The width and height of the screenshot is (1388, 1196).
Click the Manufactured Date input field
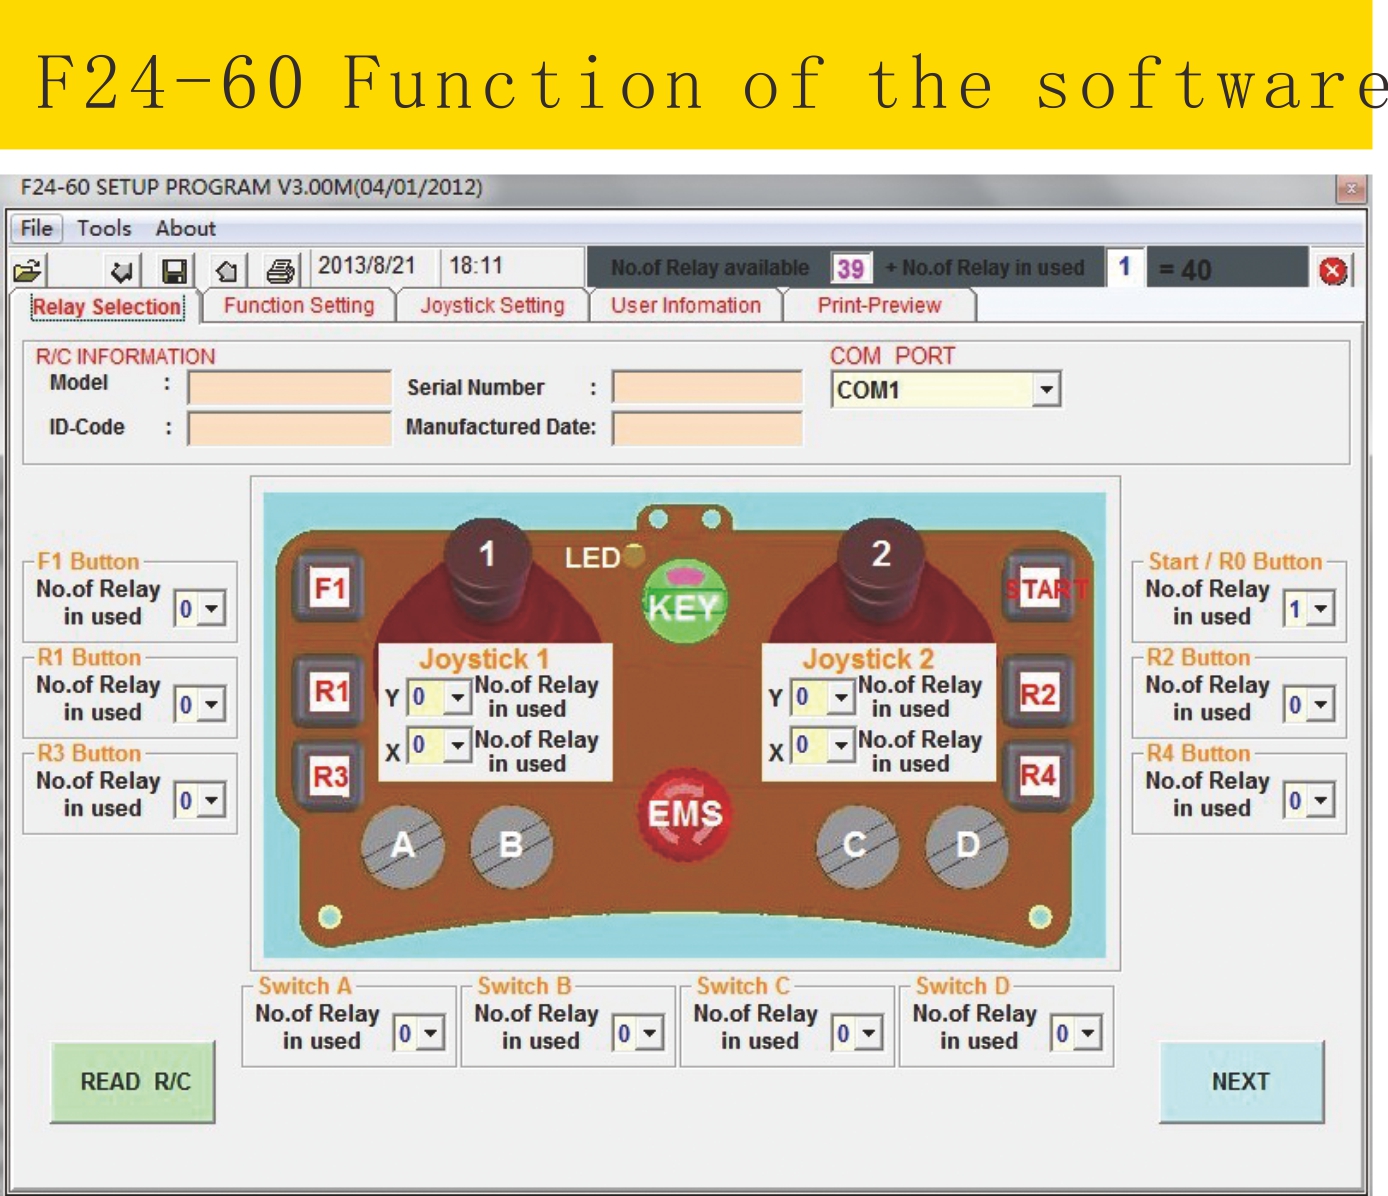point(708,429)
